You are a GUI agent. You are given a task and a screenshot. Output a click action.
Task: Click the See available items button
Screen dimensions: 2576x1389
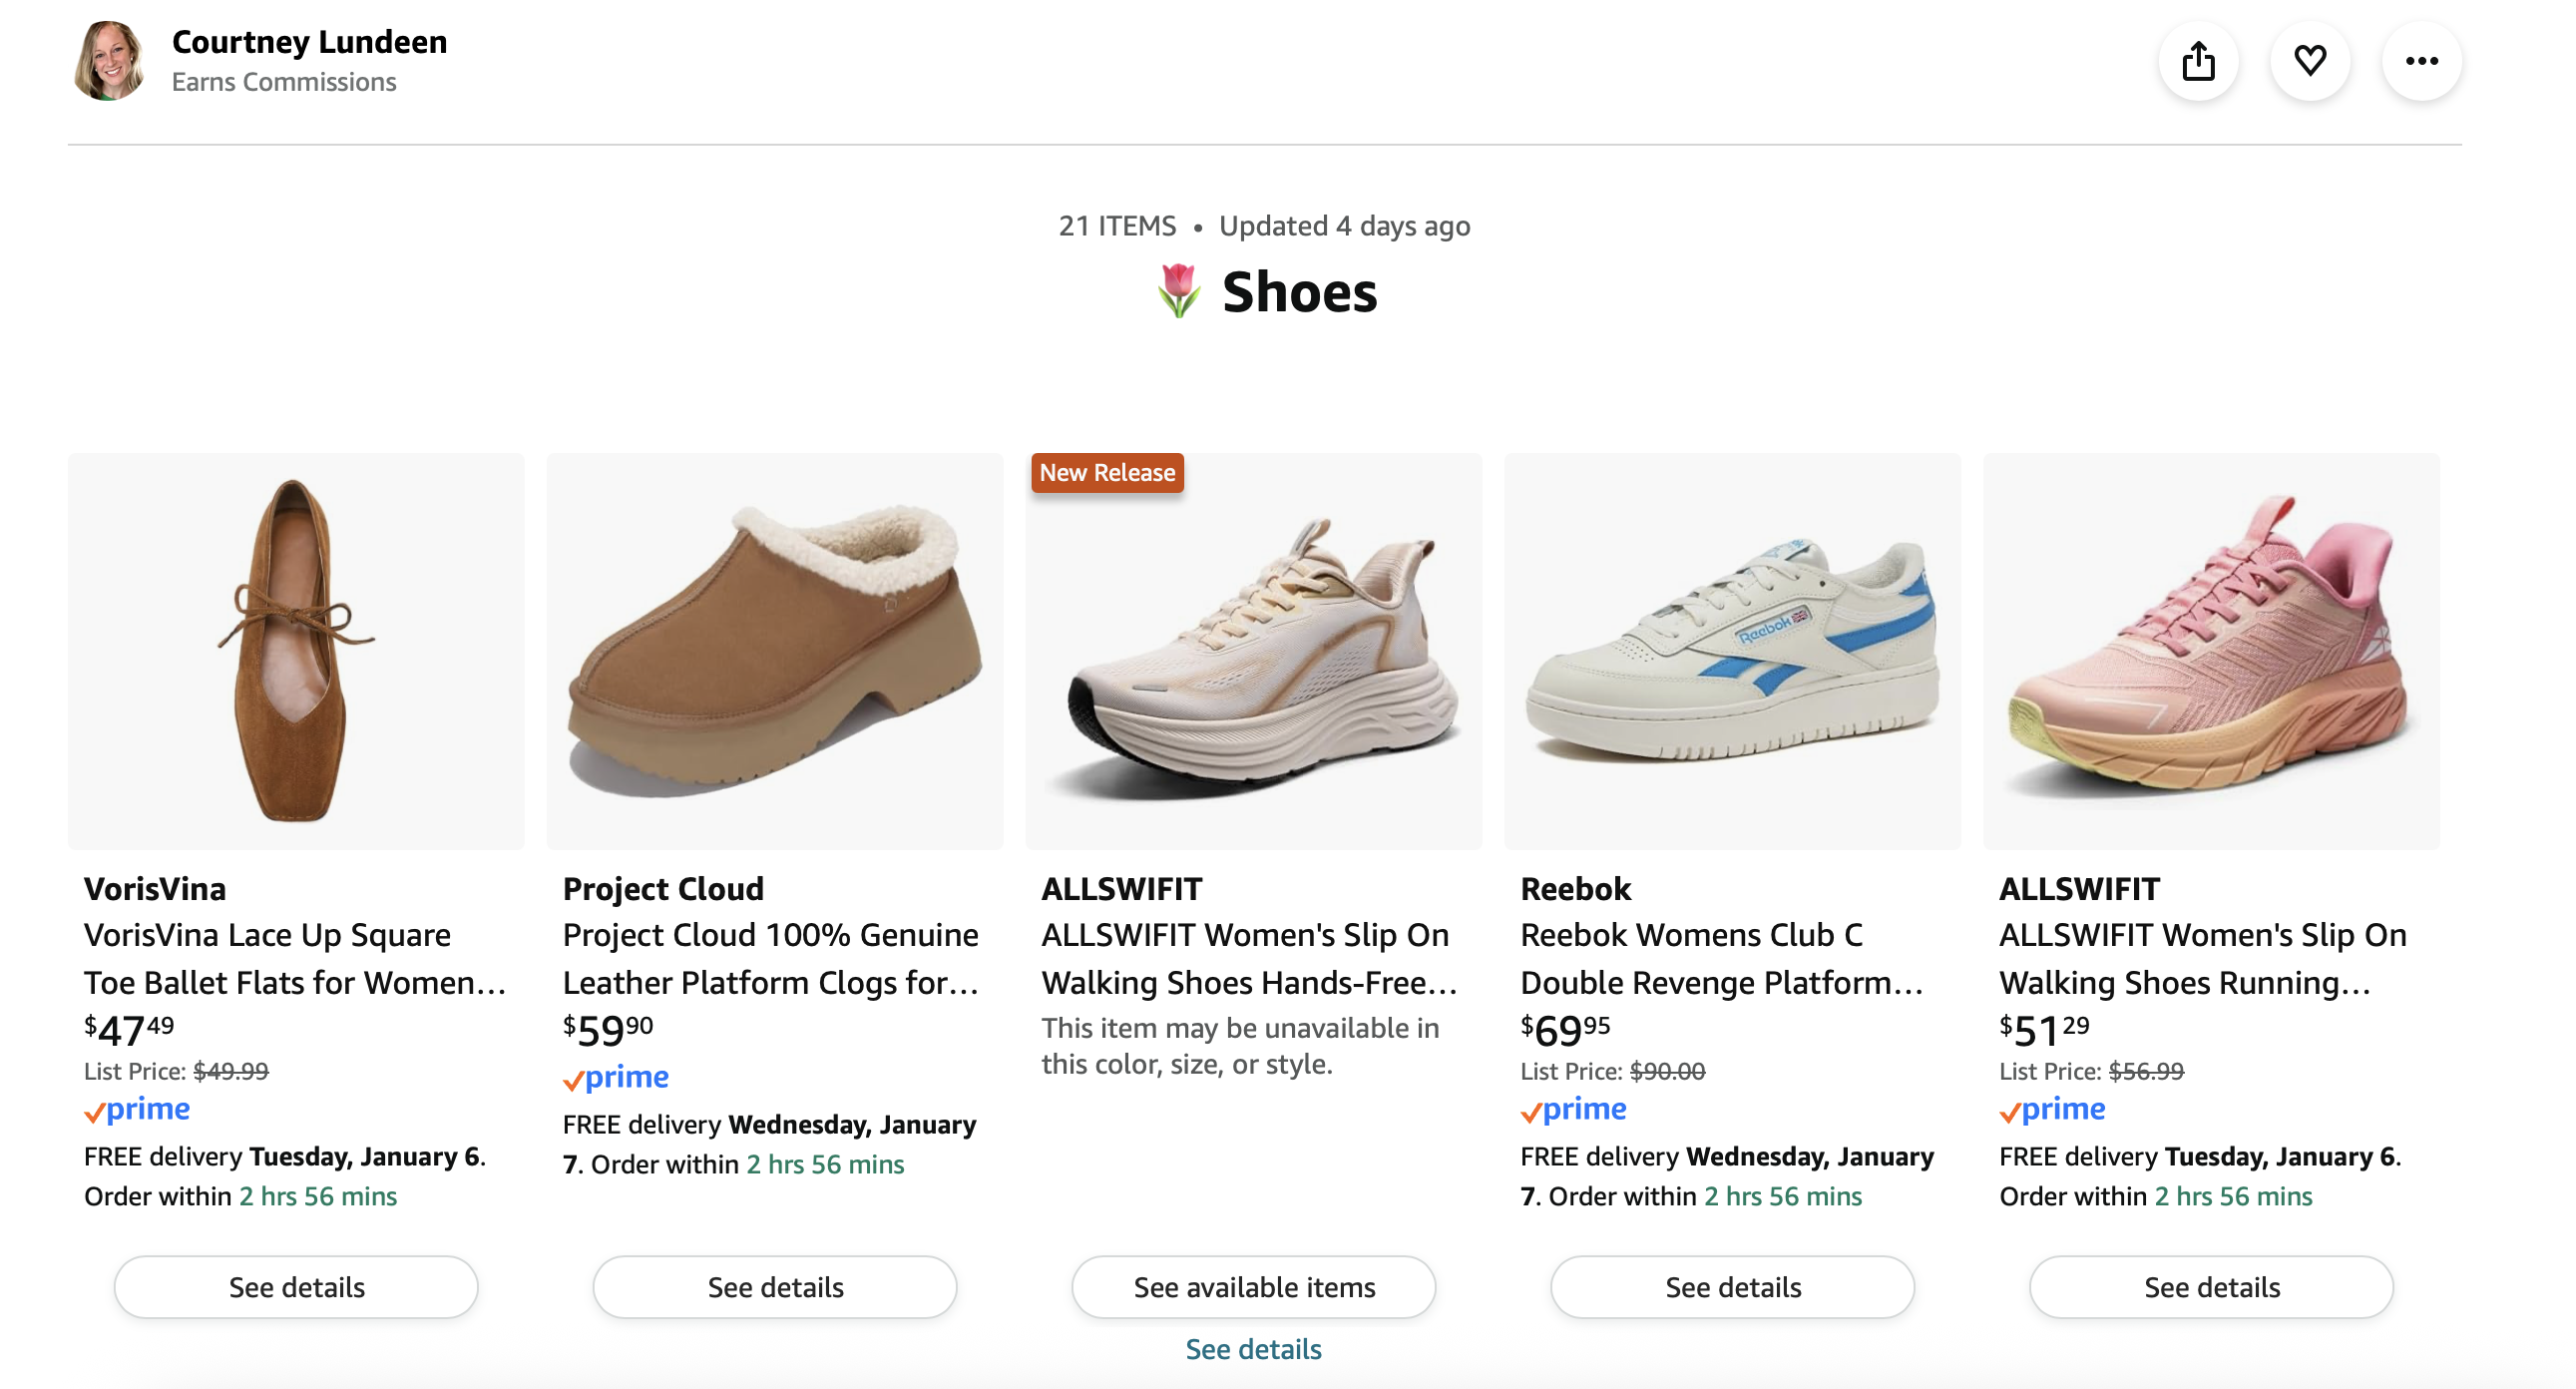point(1254,1287)
